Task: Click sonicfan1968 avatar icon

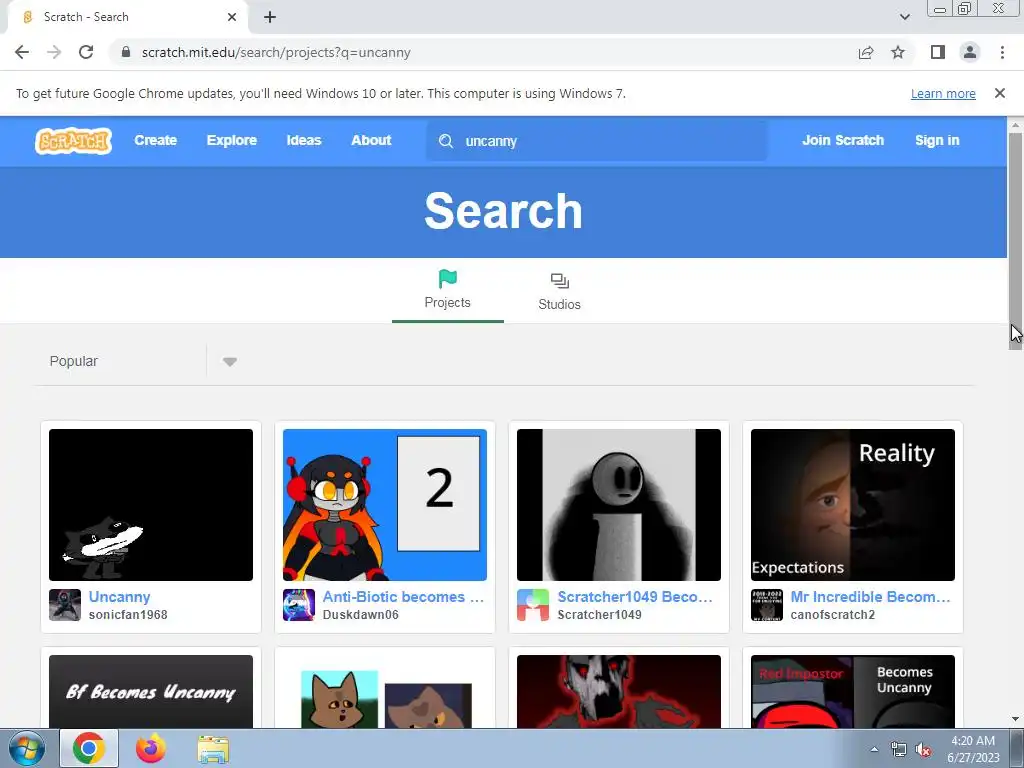Action: (x=65, y=605)
